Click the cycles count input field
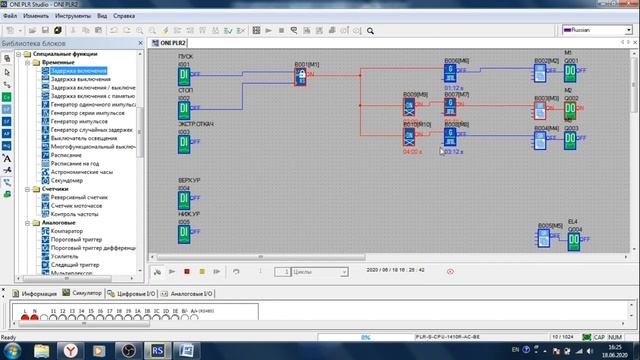Image resolution: width=640 pixels, height=360 pixels. [x=282, y=272]
